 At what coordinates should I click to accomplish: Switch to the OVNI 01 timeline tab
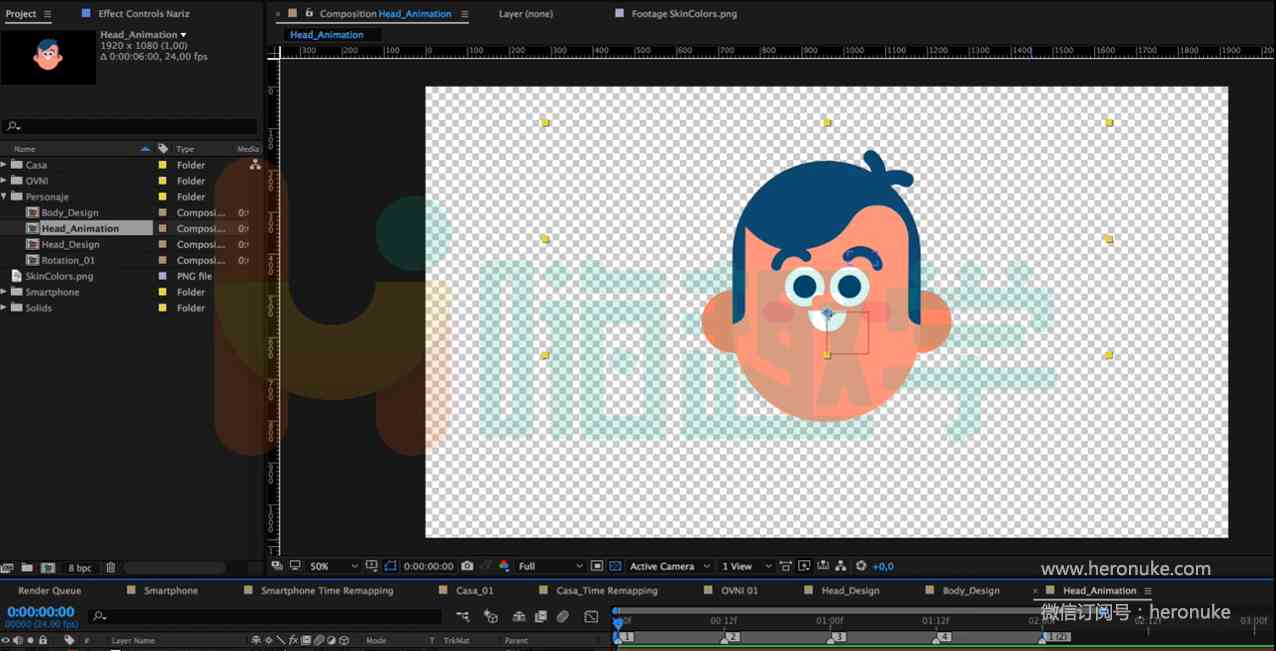[x=740, y=591]
